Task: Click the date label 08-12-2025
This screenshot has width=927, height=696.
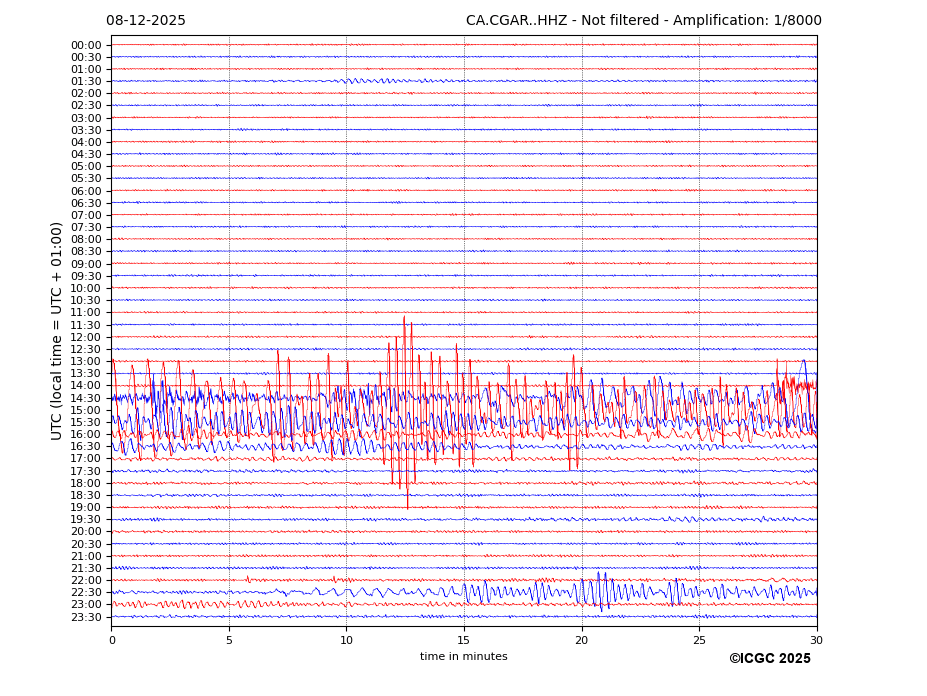Action: click(x=146, y=21)
